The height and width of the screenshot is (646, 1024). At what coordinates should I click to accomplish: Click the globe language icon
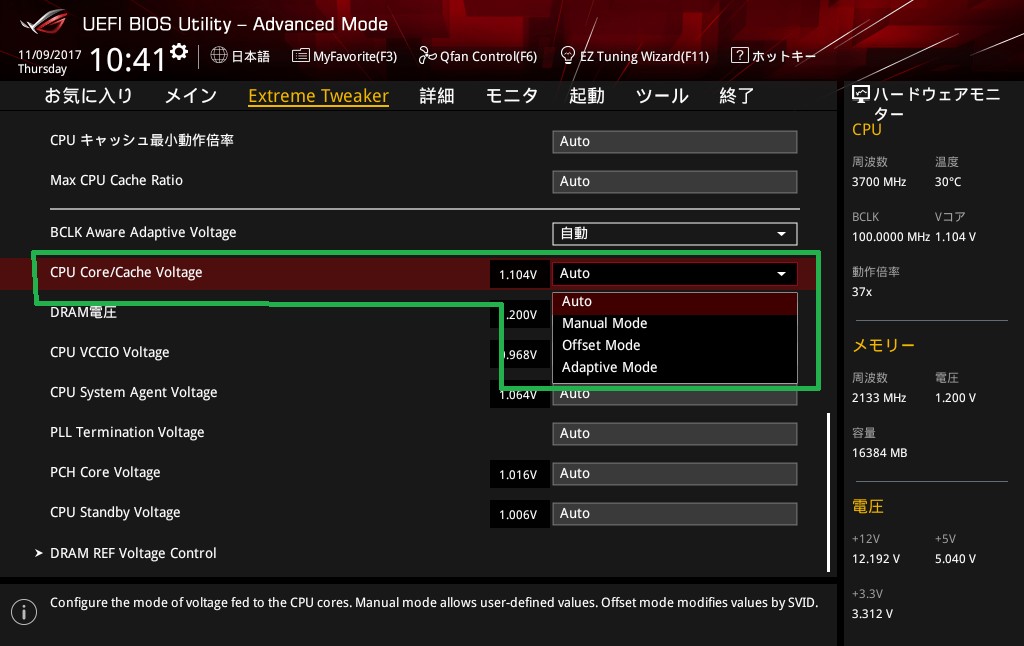pos(219,56)
